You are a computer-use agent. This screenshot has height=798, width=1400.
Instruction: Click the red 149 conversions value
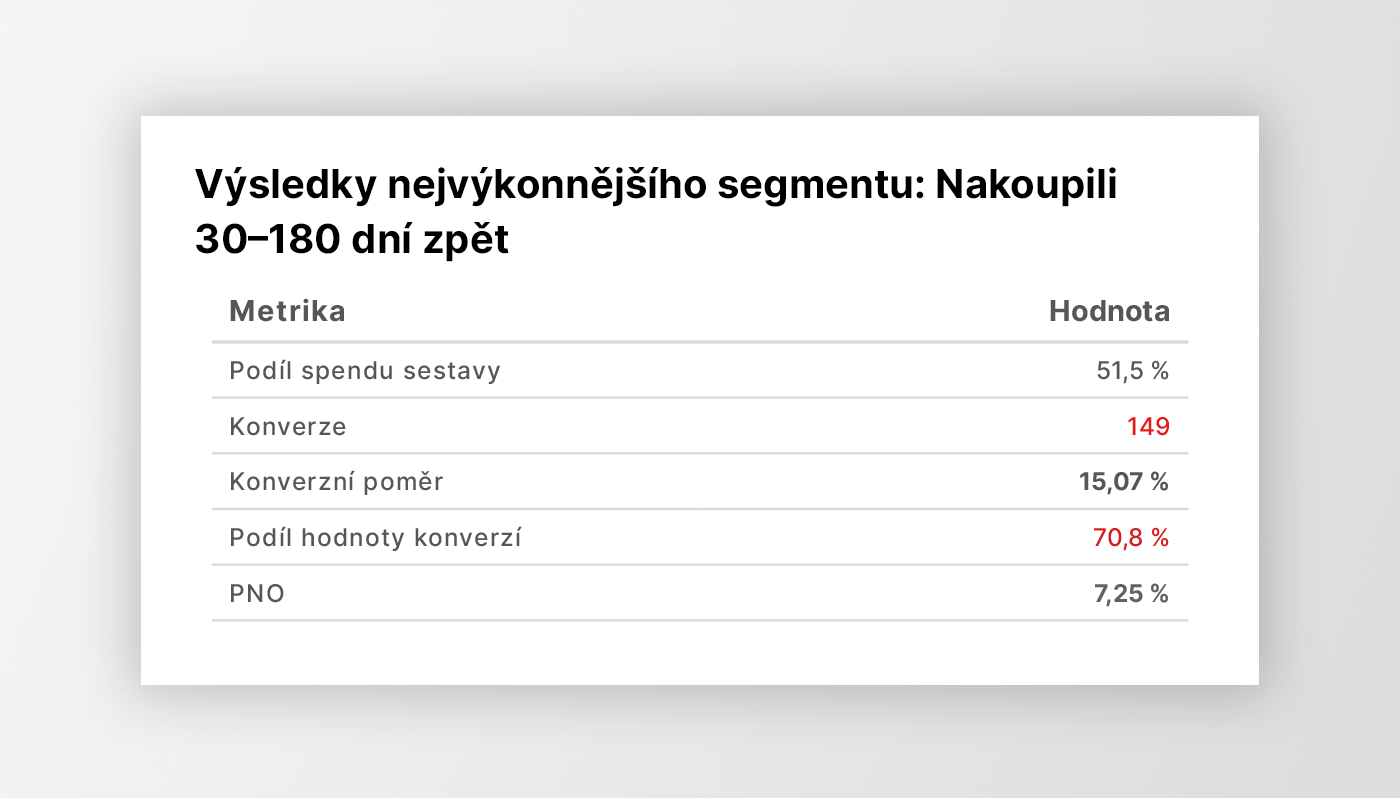coord(1148,427)
